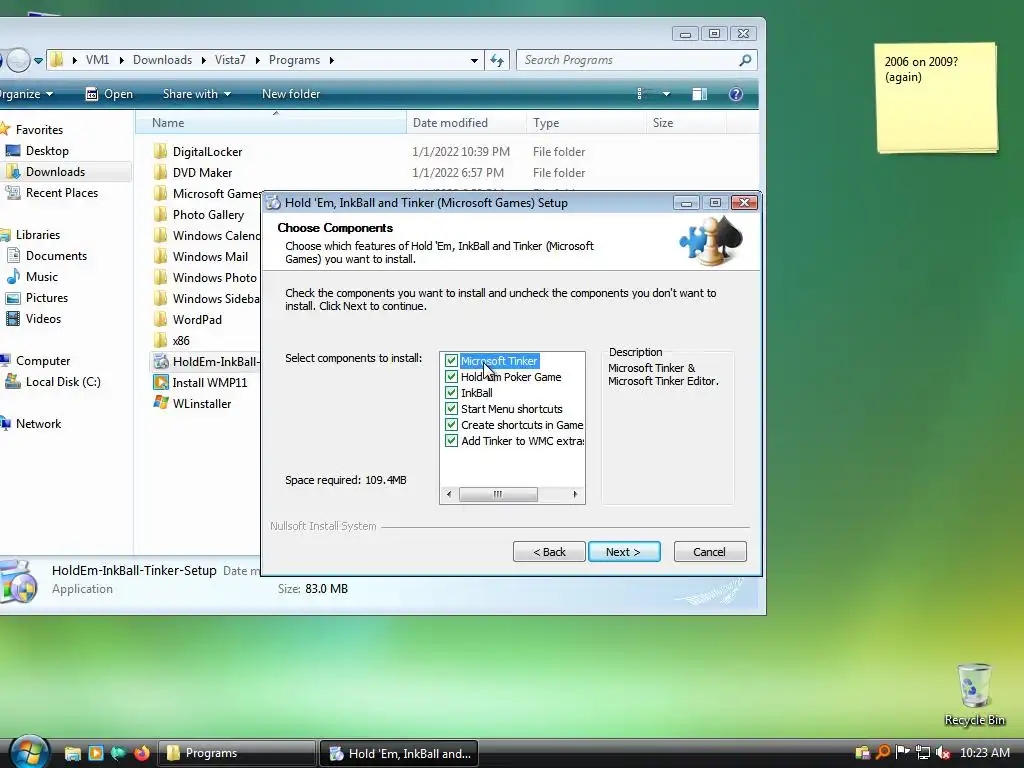Uncheck Add Tinker to WMC extras
The image size is (1024, 768).
451,441
